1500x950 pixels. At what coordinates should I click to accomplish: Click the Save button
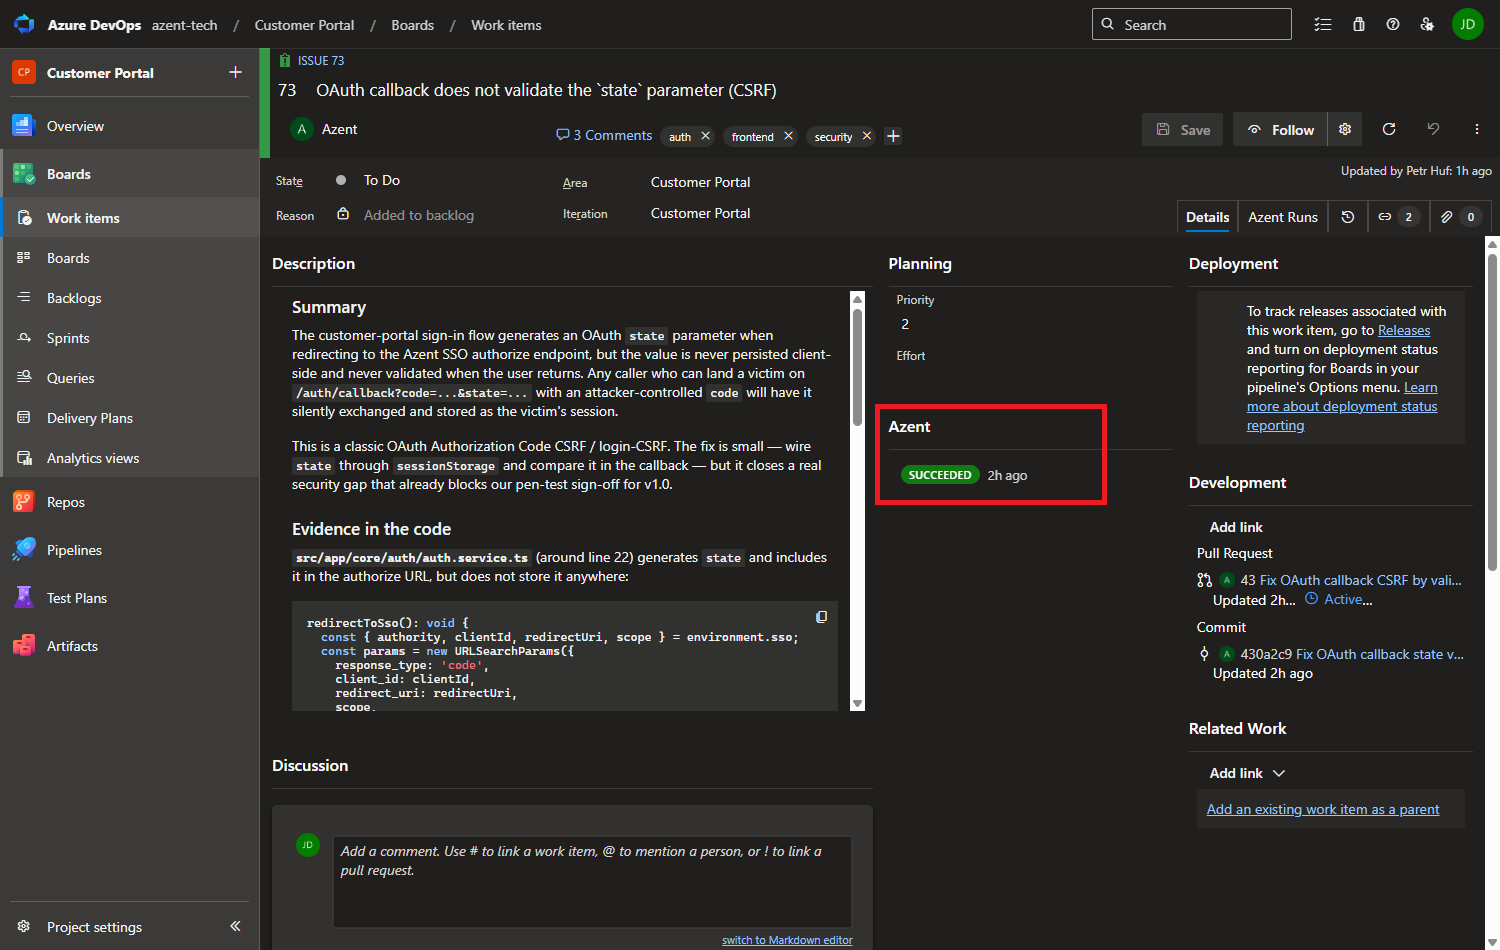tap(1183, 130)
